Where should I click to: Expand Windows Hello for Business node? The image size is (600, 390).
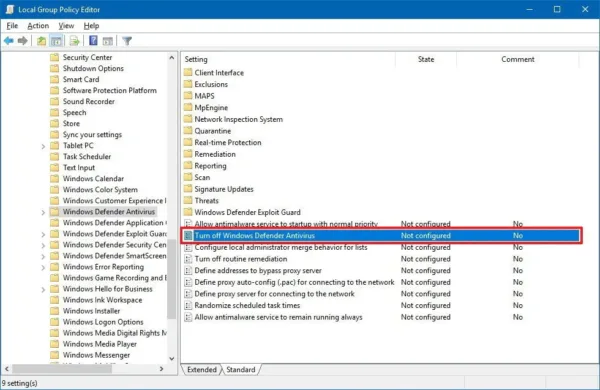pyautogui.click(x=43, y=290)
